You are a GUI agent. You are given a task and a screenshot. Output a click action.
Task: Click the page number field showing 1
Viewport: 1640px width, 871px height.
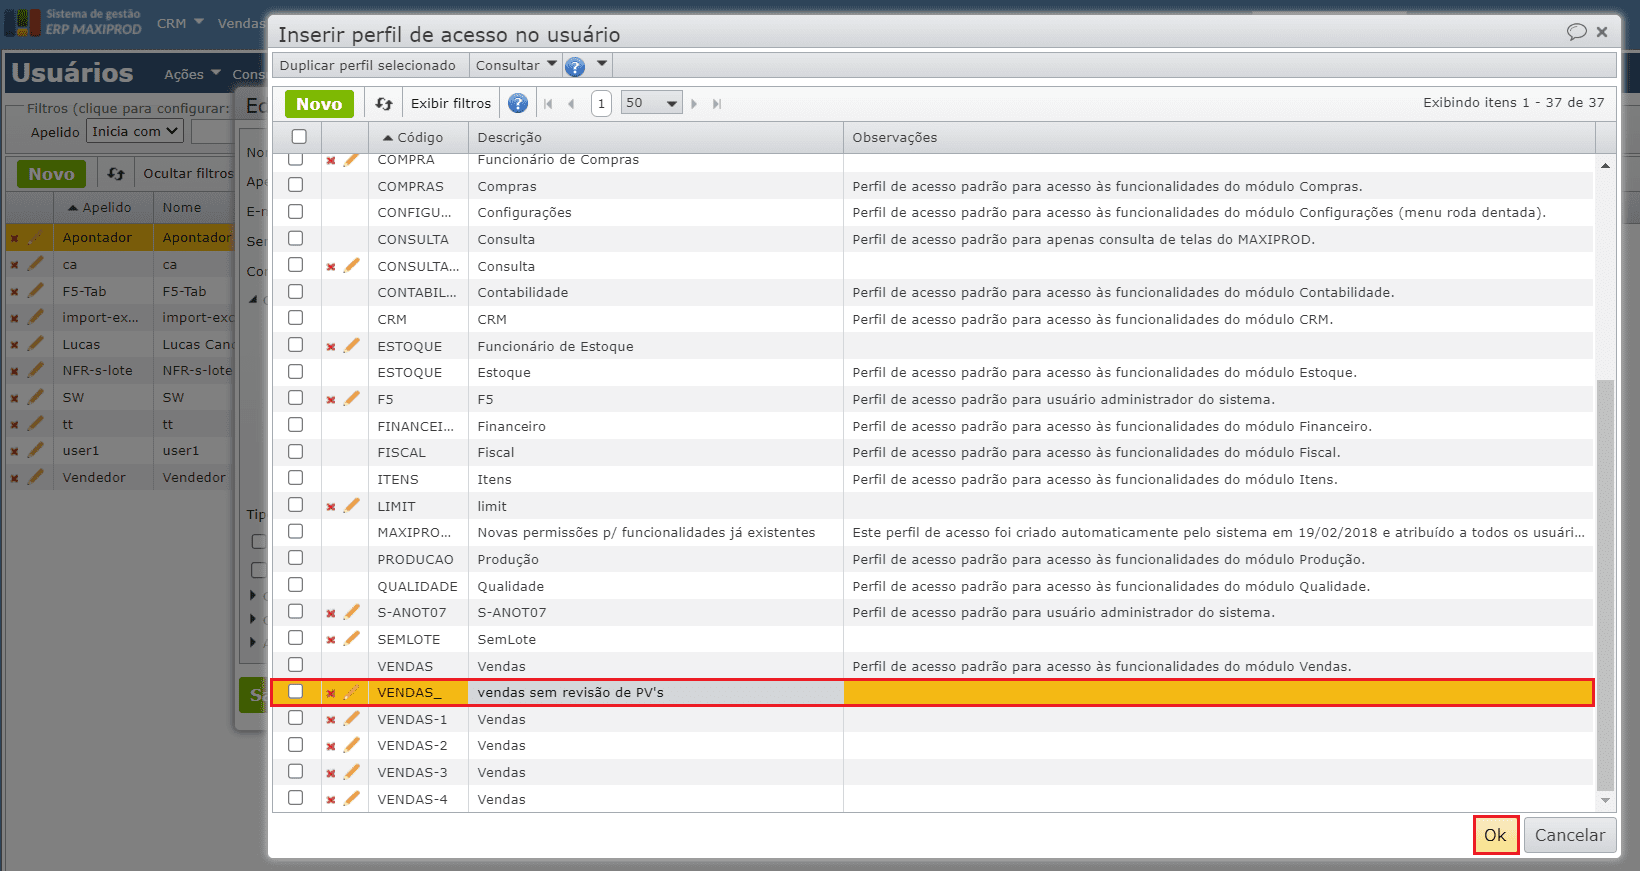[x=601, y=104]
